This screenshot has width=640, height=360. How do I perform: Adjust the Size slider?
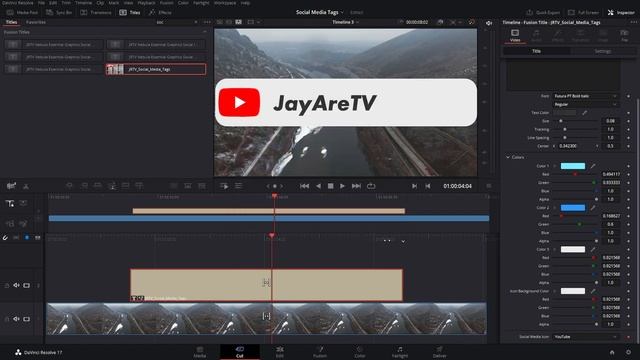(x=576, y=121)
